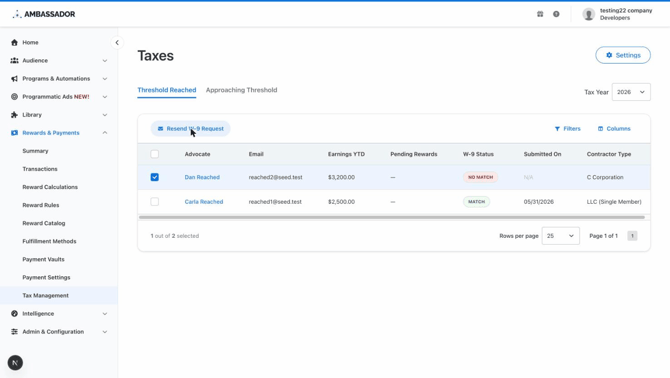Viewport: 670px width, 378px height.
Task: Click the Programmatic Ads target icon
Action: point(15,97)
